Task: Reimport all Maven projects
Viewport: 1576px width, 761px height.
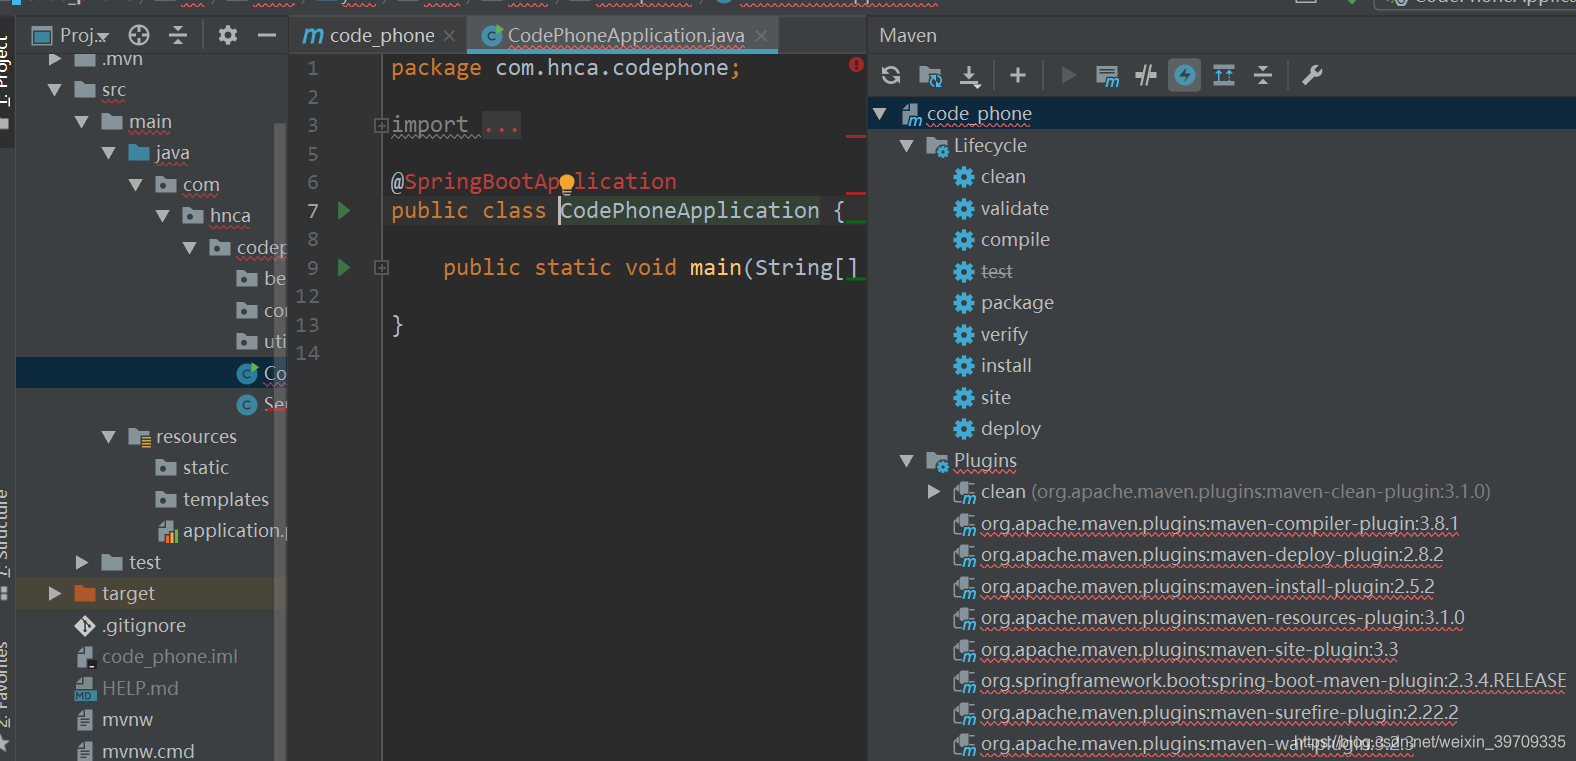Action: pos(891,75)
